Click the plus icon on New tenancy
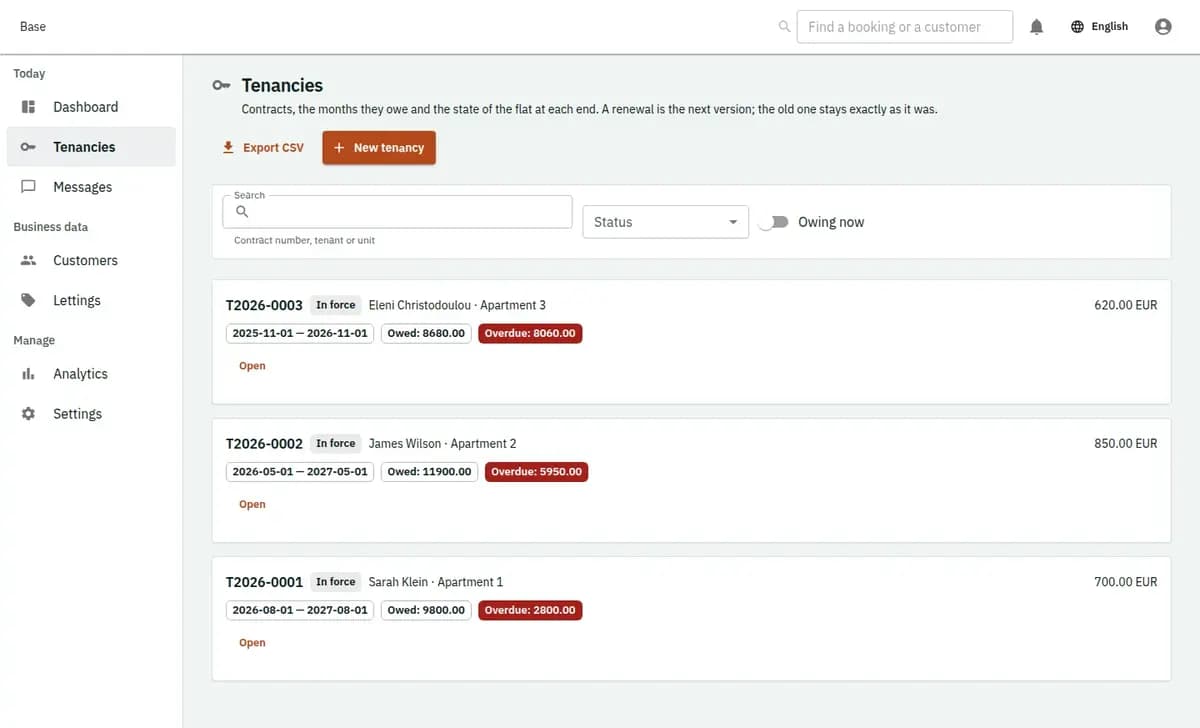Screen dimensions: 1200x728 coord(339,147)
